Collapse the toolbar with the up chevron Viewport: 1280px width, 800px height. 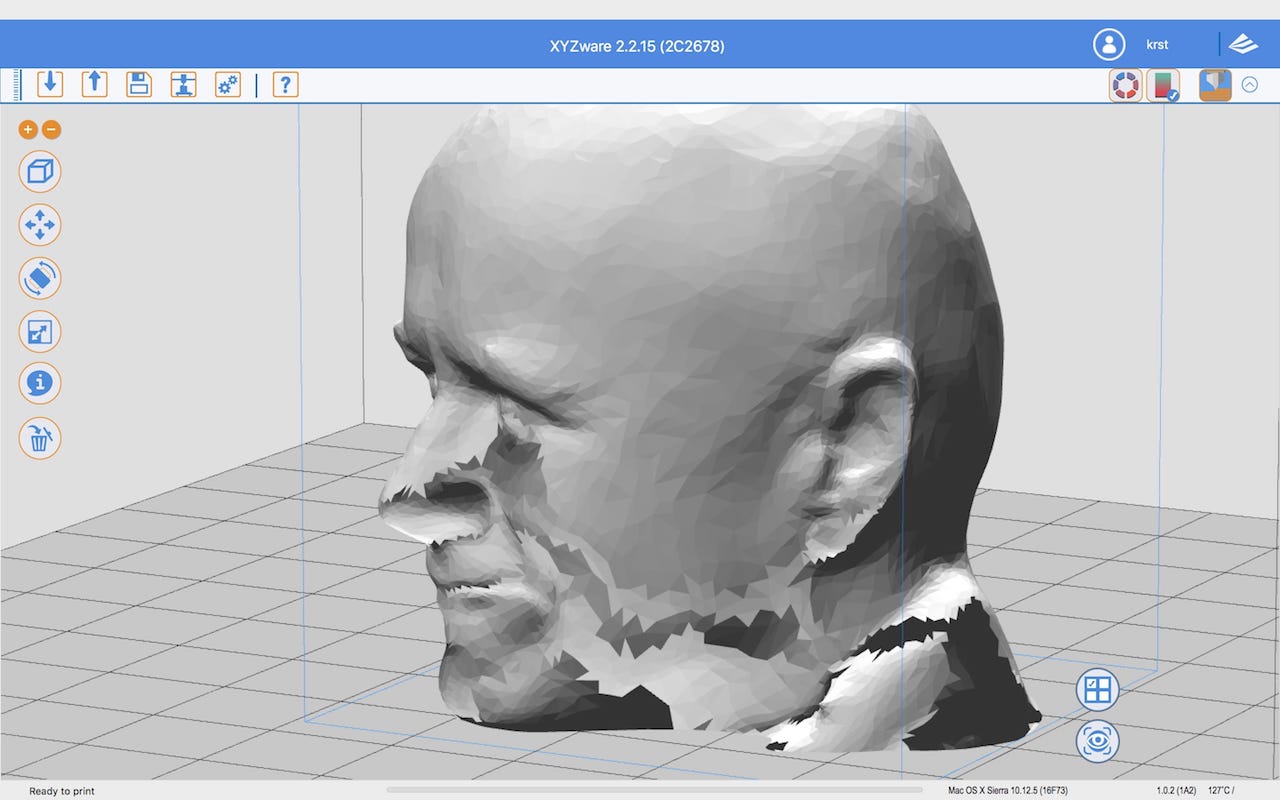[x=1249, y=85]
